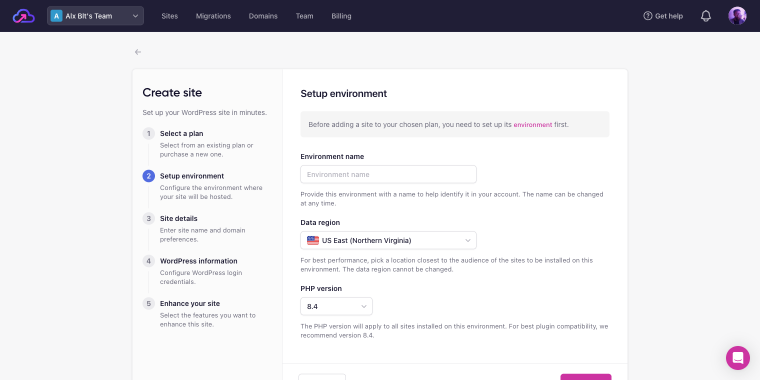Image resolution: width=760 pixels, height=380 pixels.
Task: Click the Get help question-mark icon
Action: pyautogui.click(x=648, y=16)
